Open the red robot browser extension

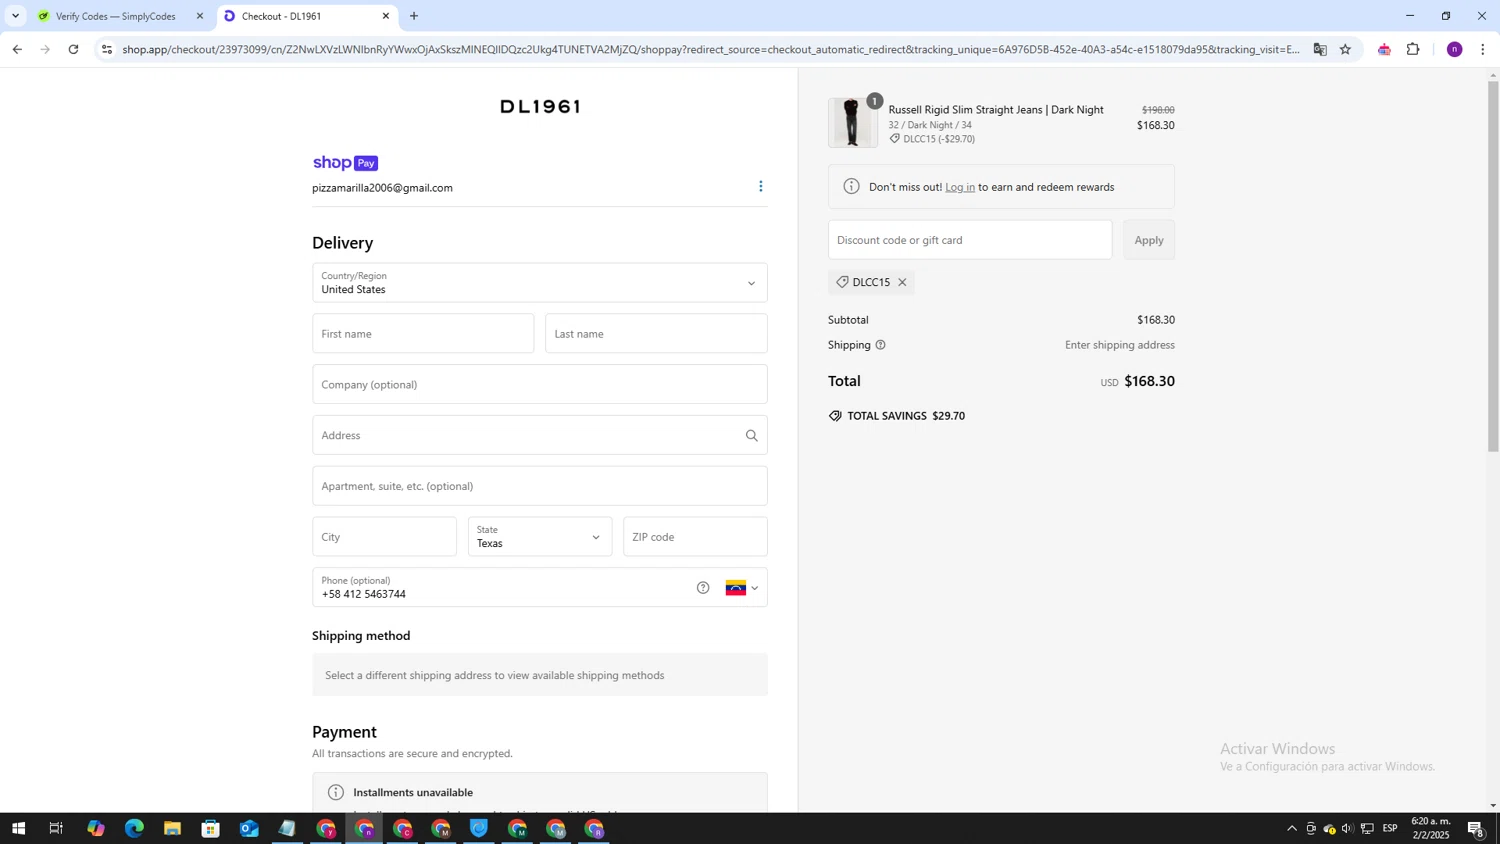pyautogui.click(x=1384, y=49)
